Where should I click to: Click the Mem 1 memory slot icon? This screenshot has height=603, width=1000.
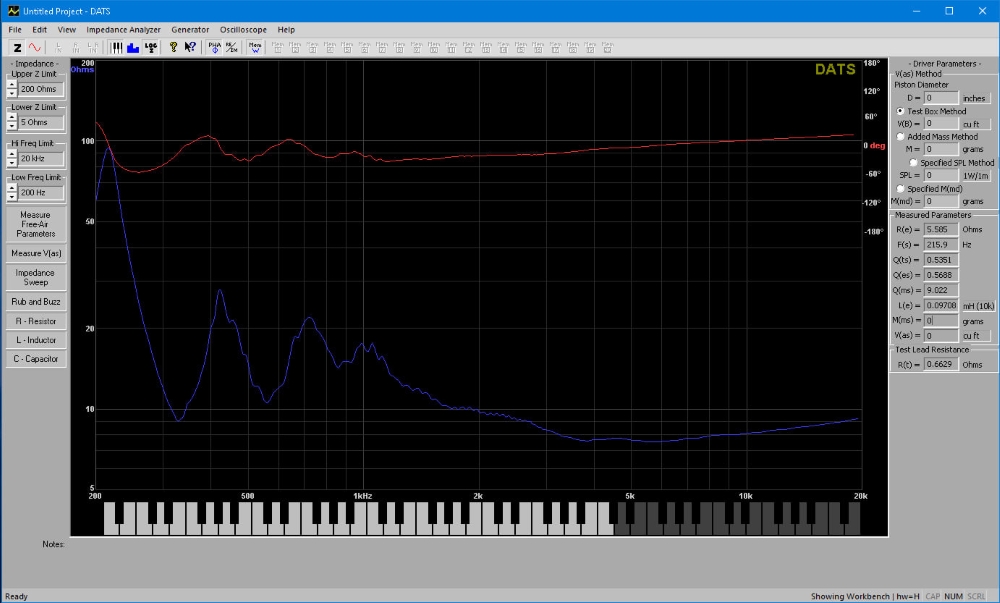[277, 47]
